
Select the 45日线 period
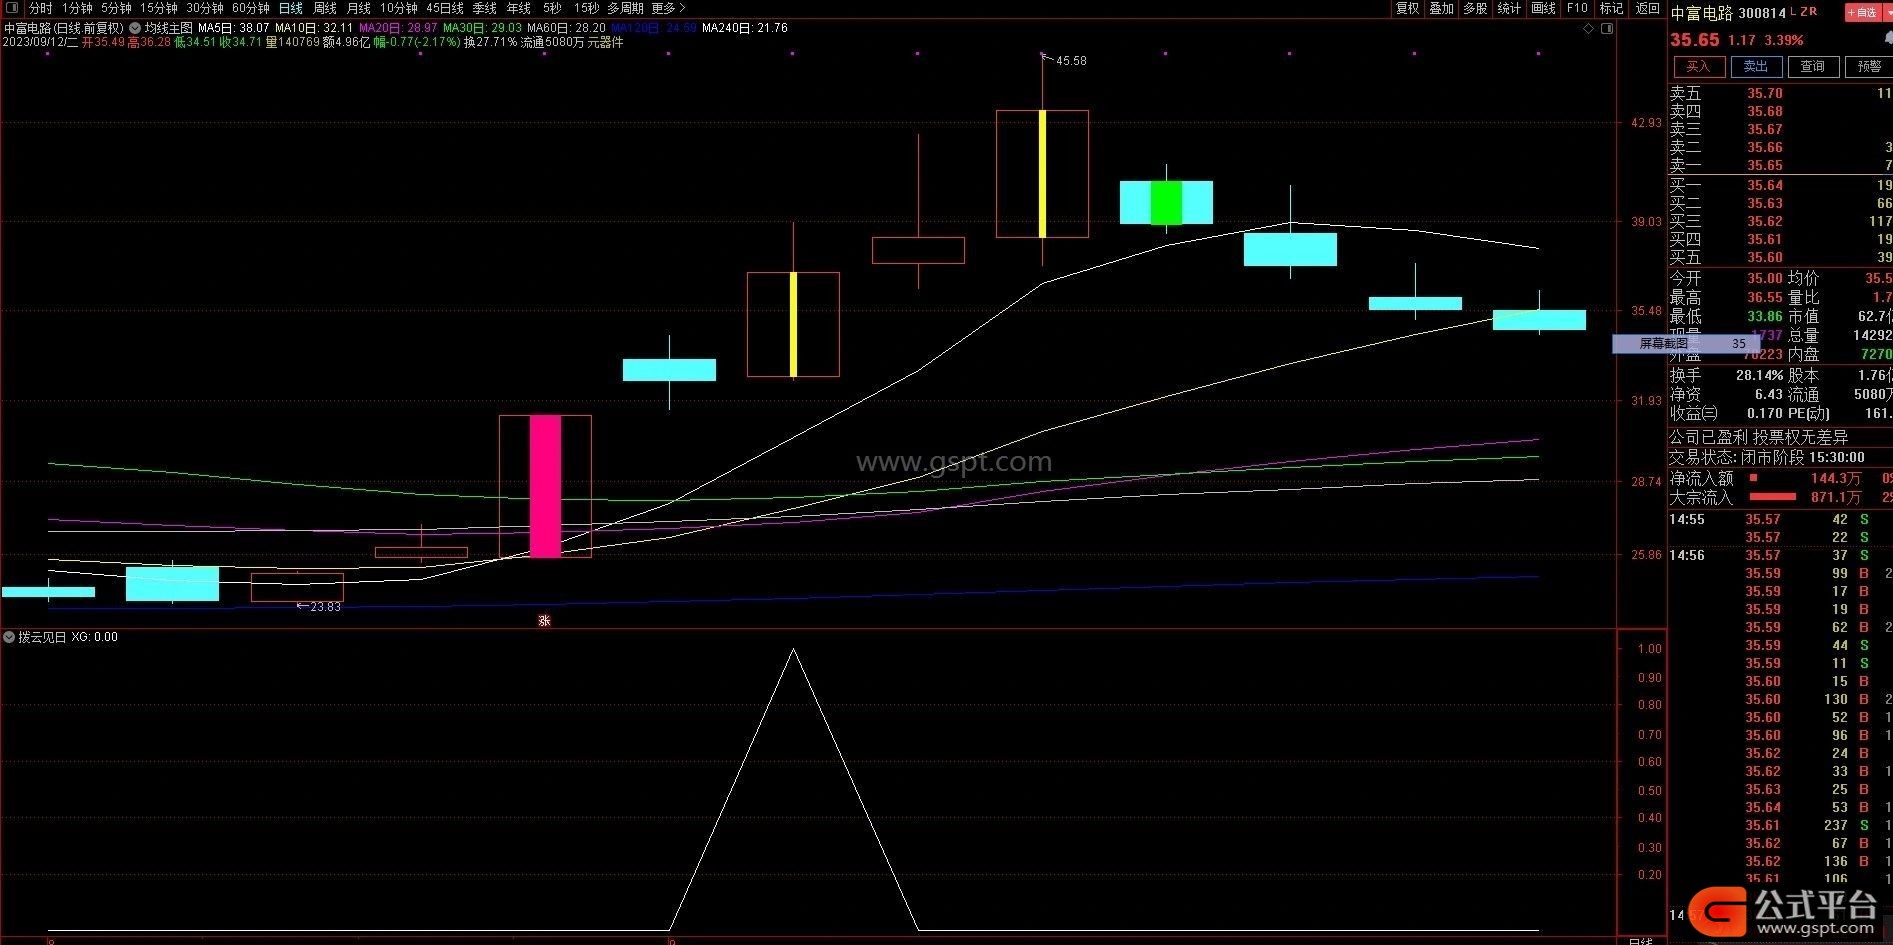point(445,8)
